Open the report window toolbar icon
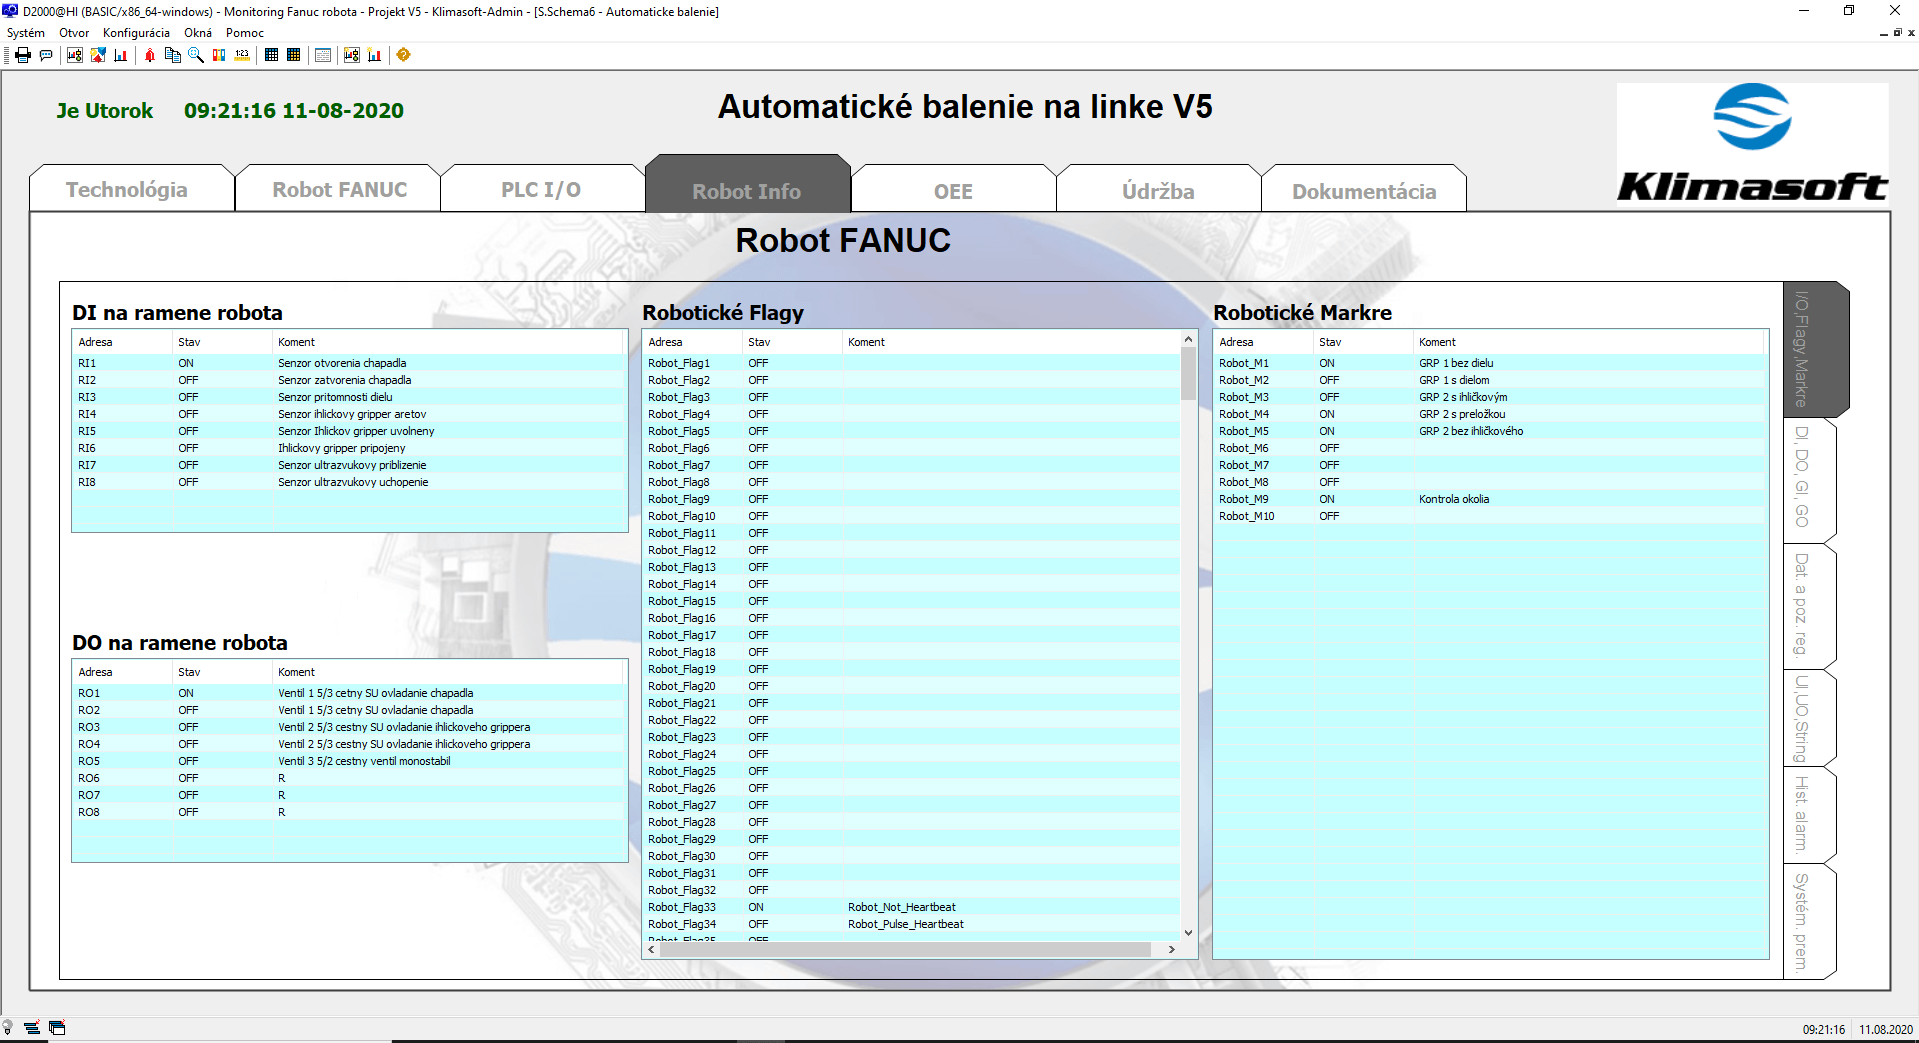Viewport: 1919px width, 1043px height. click(322, 55)
